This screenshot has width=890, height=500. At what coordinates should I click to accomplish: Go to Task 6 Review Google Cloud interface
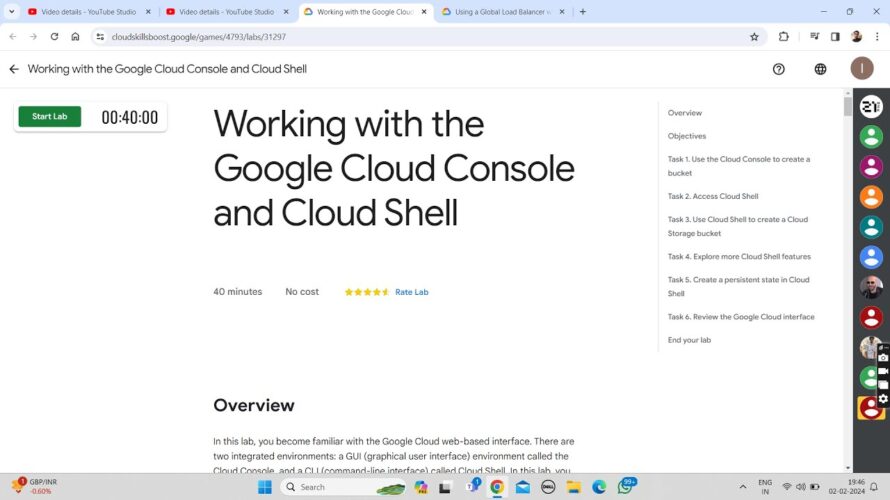pyautogui.click(x=741, y=317)
